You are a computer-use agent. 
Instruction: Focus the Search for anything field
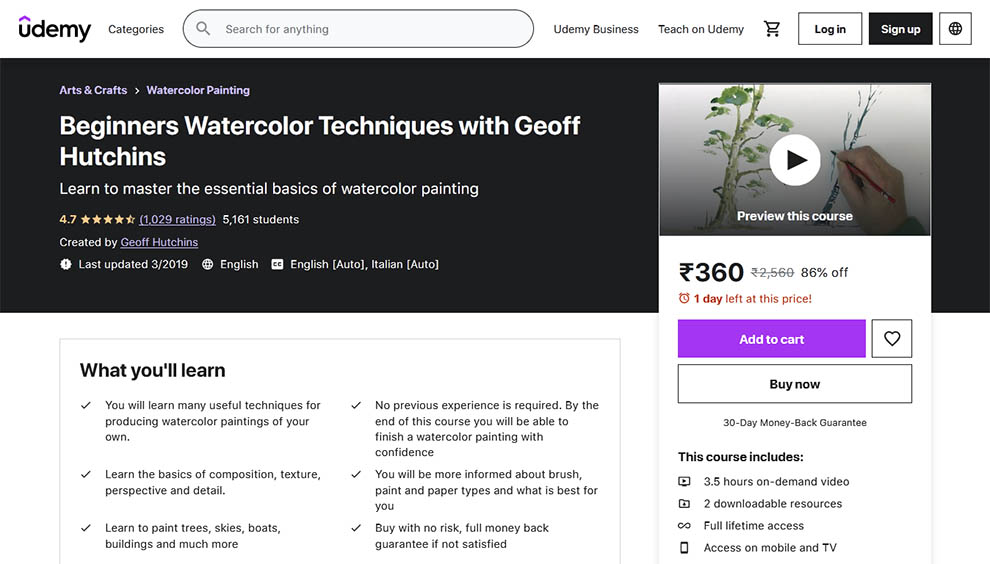tap(358, 28)
